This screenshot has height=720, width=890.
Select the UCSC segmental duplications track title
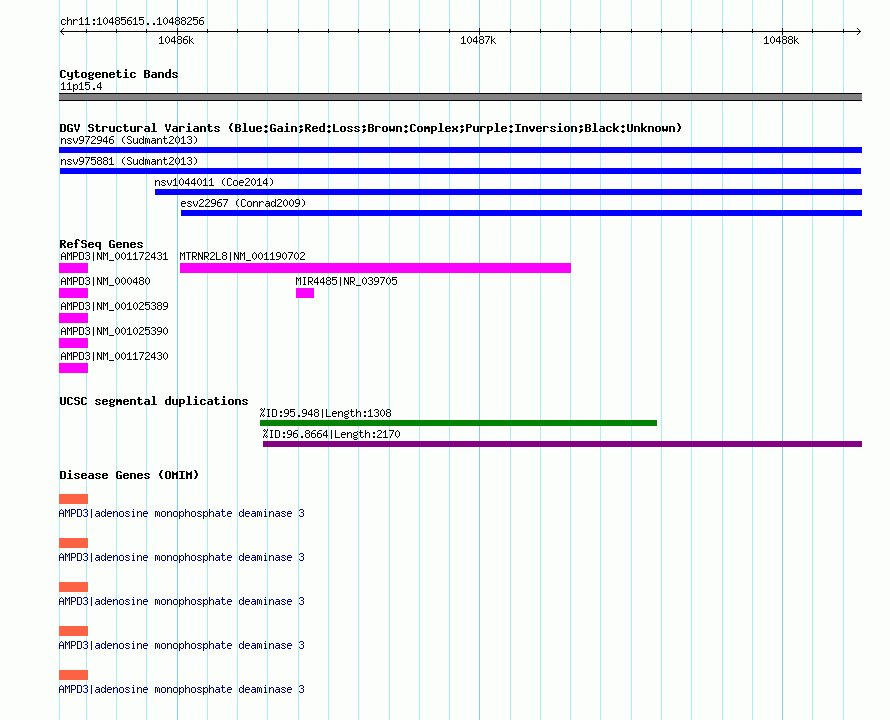point(154,401)
